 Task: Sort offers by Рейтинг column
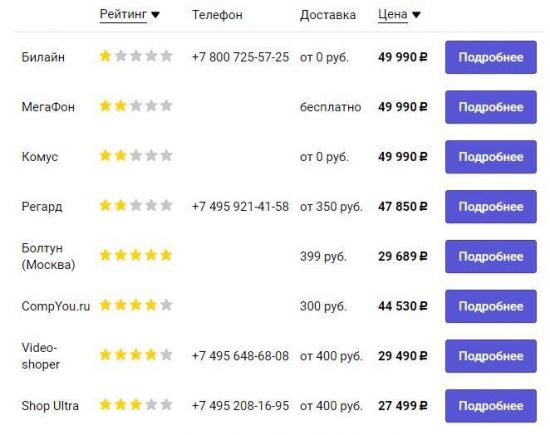(x=123, y=14)
